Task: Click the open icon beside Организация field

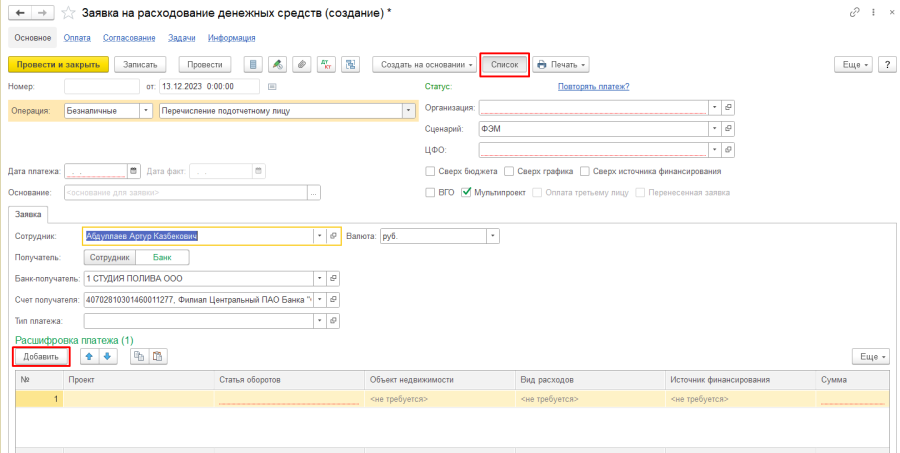Action: (x=729, y=107)
